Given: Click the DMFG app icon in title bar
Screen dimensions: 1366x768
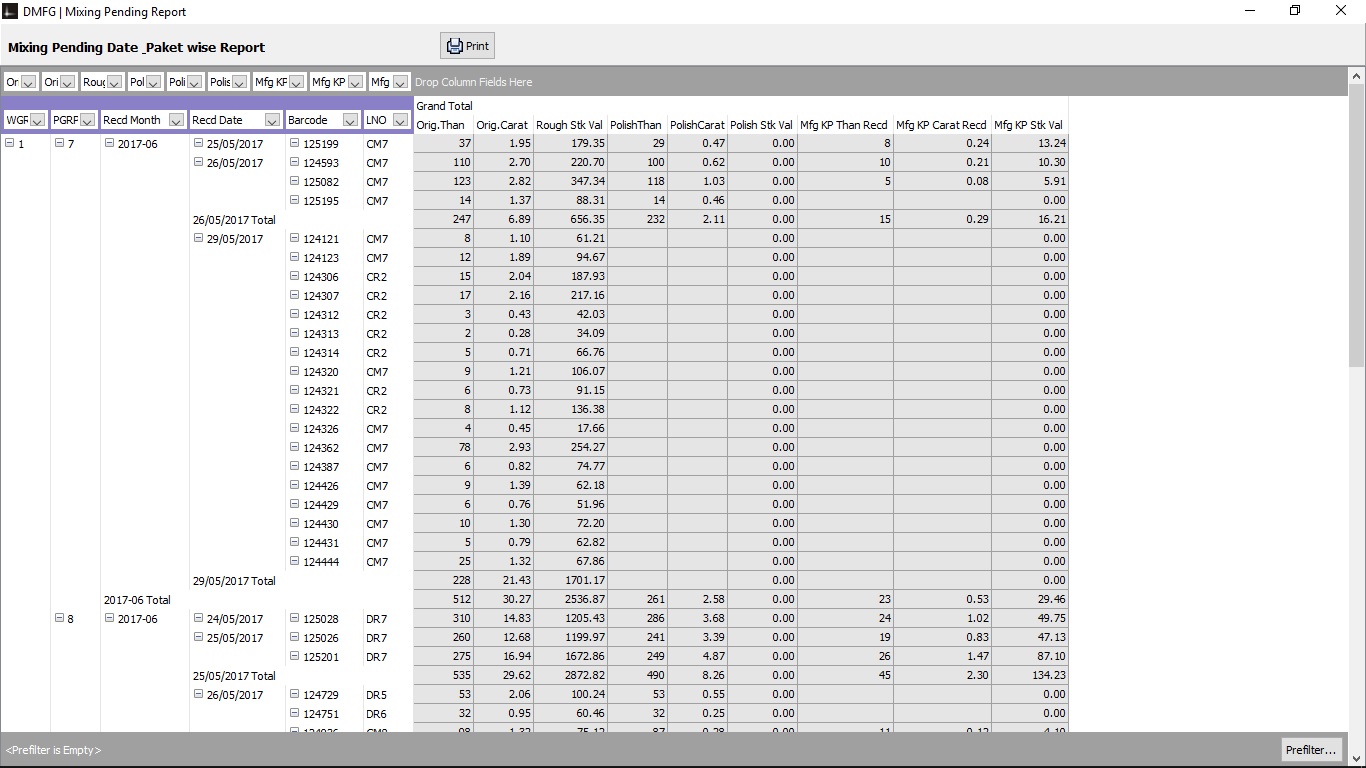Looking at the screenshot, I should 11,11.
